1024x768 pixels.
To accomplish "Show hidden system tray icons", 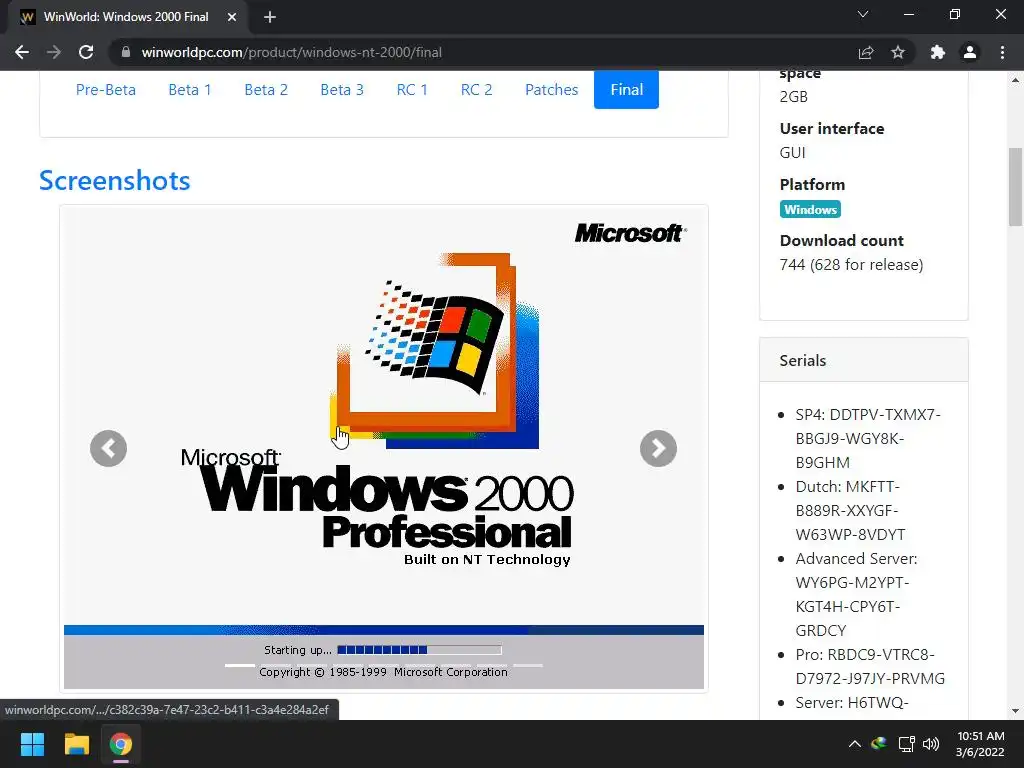I will (x=854, y=744).
